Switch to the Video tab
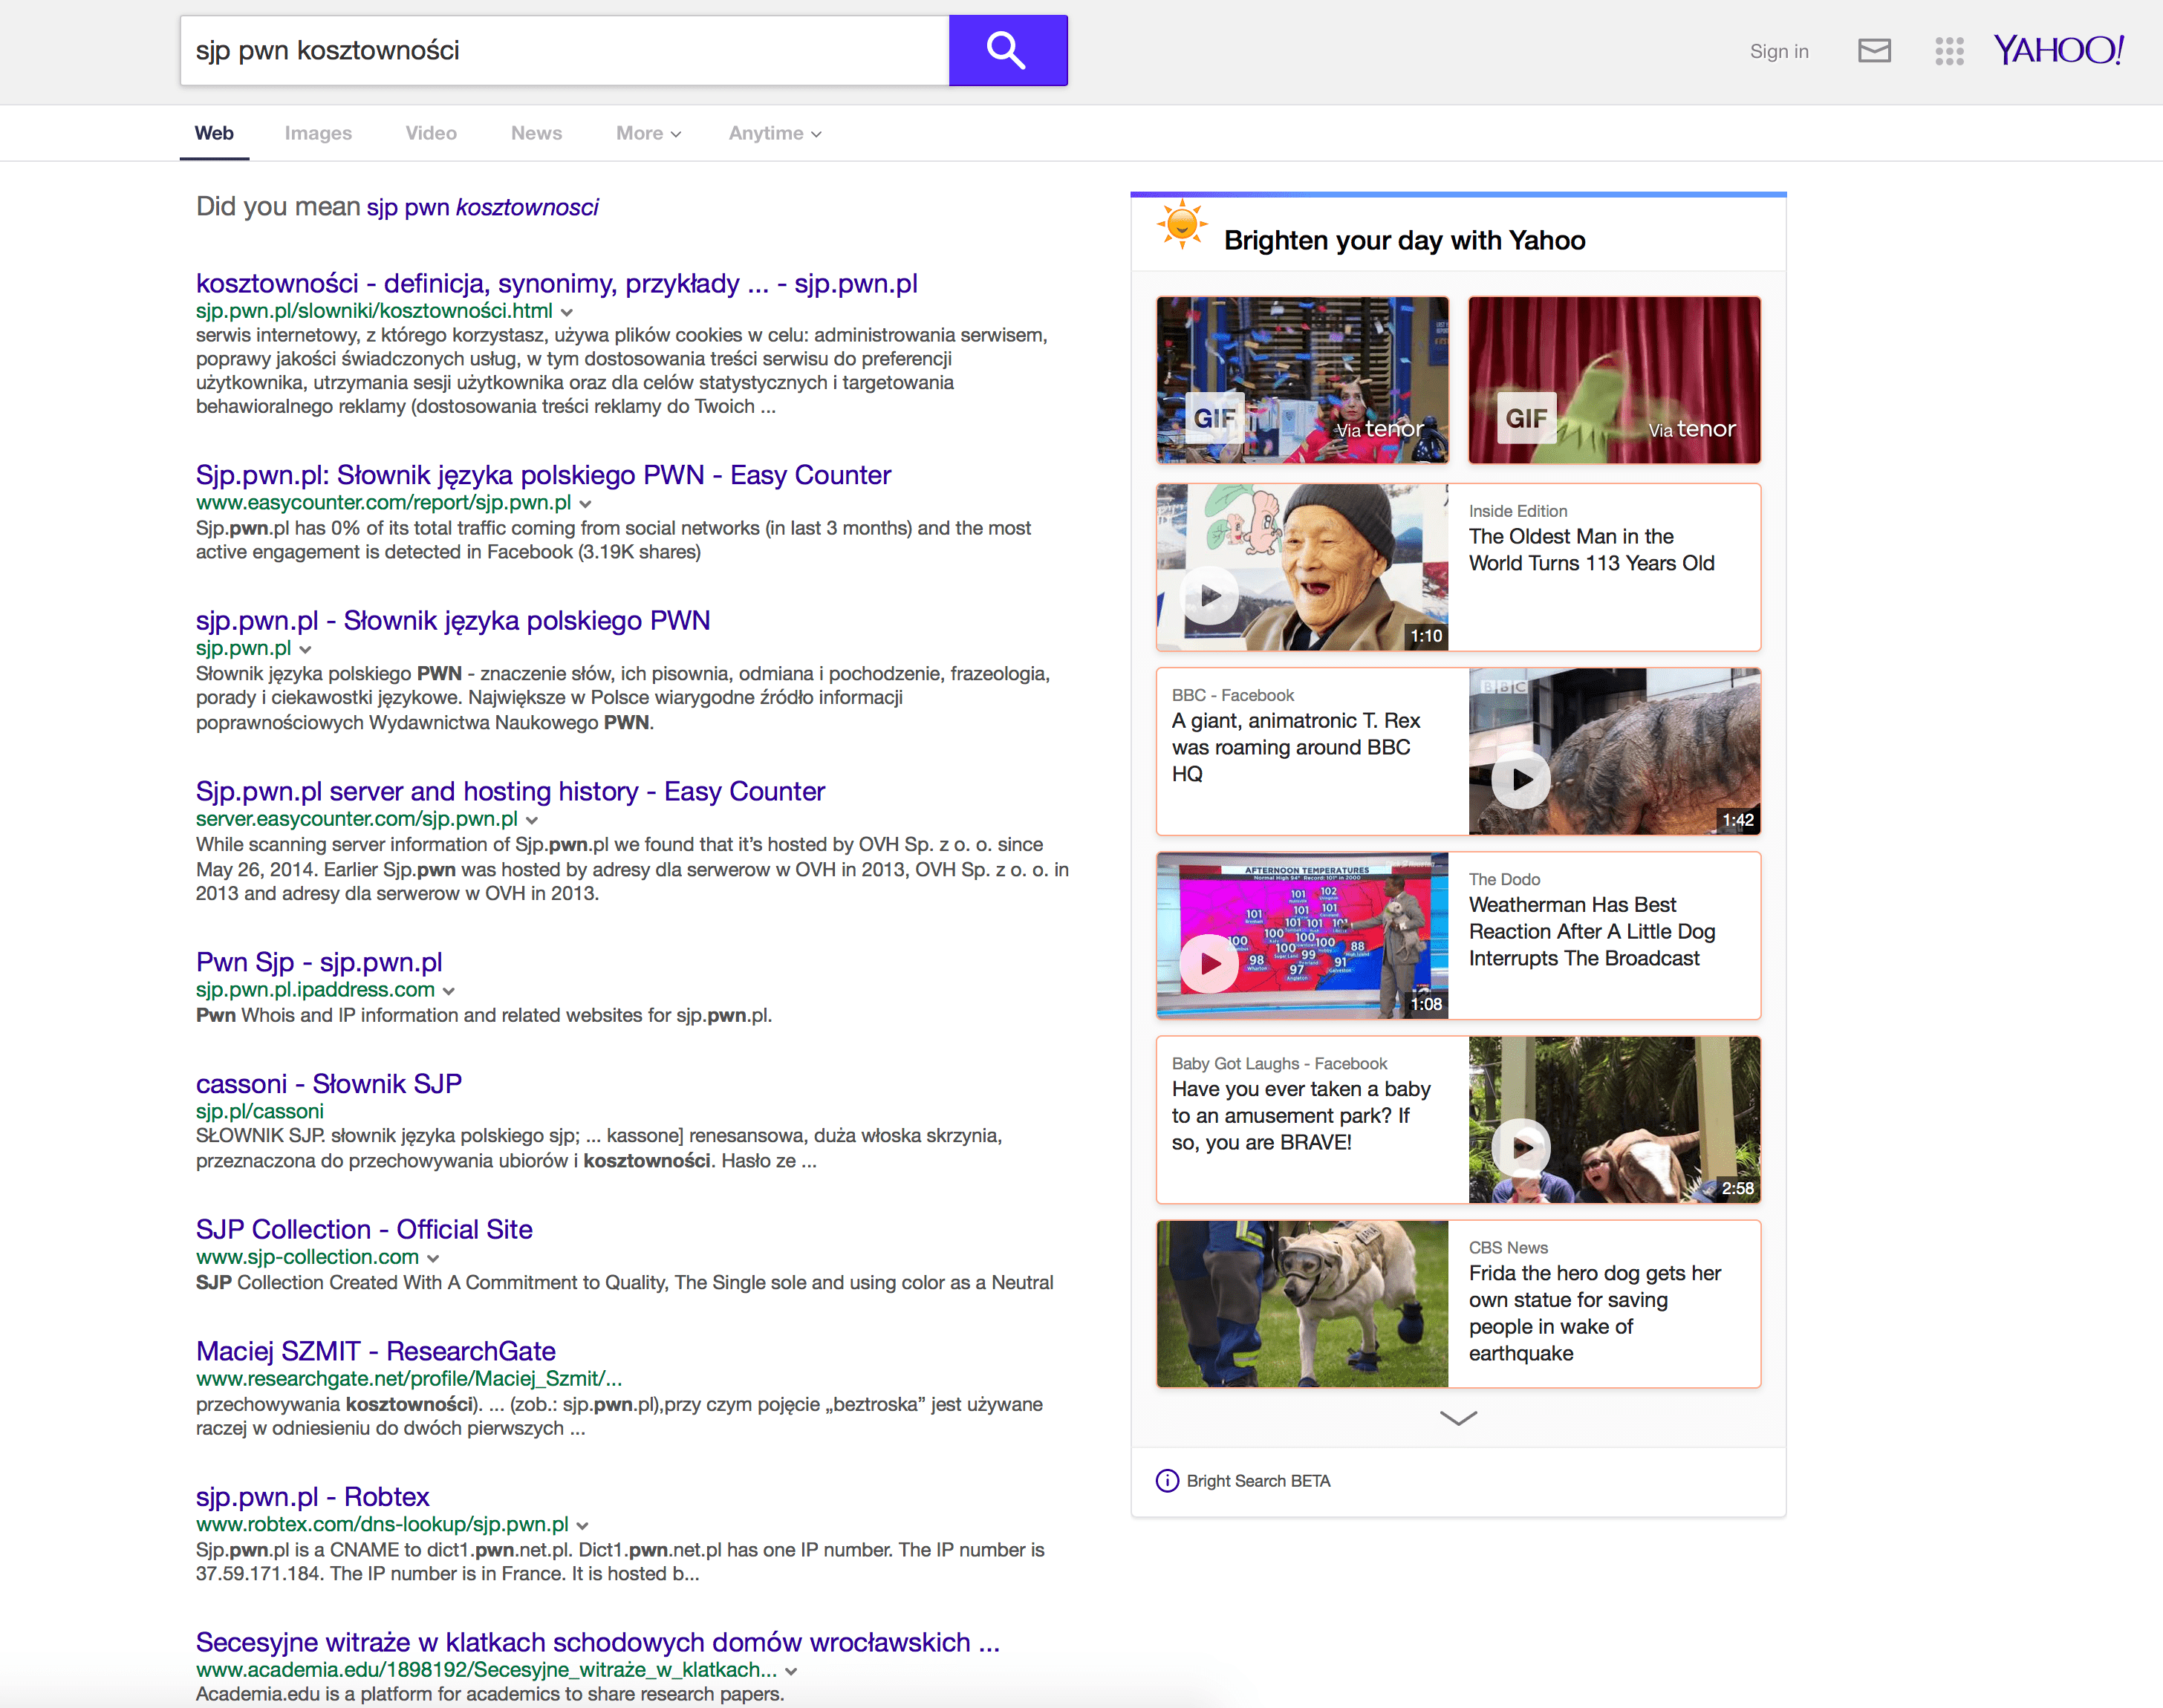This screenshot has width=2163, height=1708. (x=431, y=133)
